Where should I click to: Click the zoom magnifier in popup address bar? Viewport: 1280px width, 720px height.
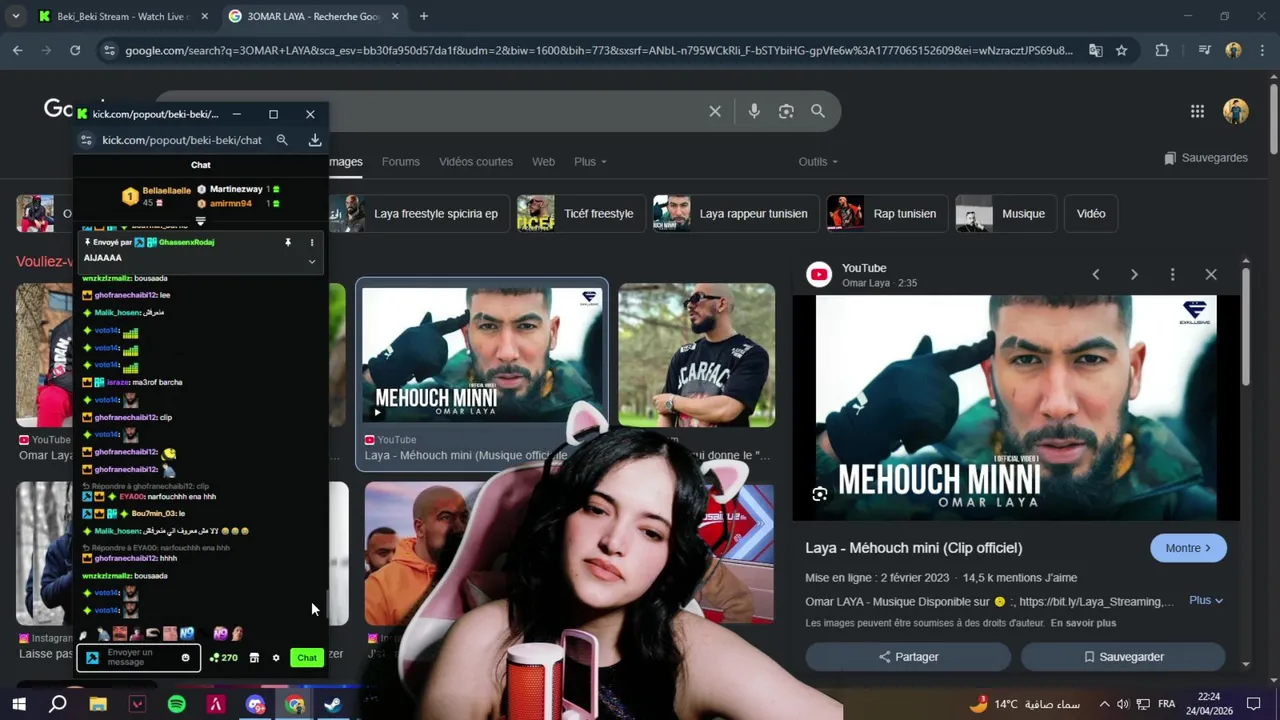point(282,141)
